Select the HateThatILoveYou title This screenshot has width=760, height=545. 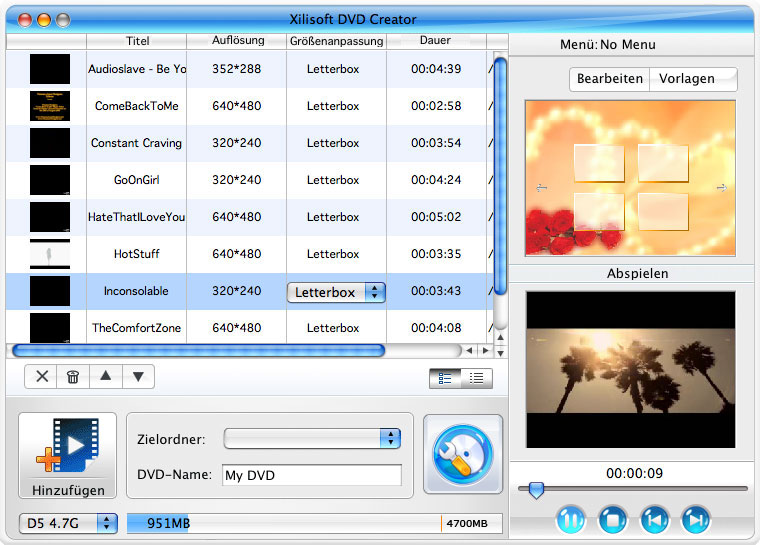(x=137, y=217)
